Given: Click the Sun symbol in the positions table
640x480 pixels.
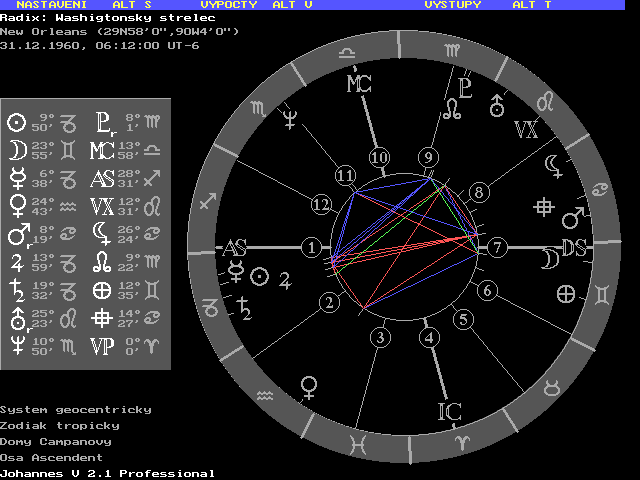Looking at the screenshot, I should 17,123.
